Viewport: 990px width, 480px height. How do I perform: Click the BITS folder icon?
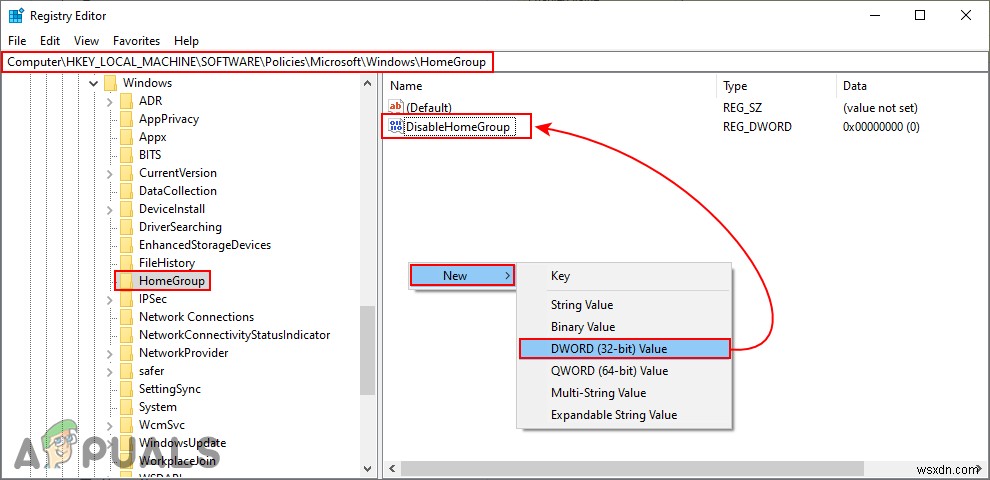128,155
